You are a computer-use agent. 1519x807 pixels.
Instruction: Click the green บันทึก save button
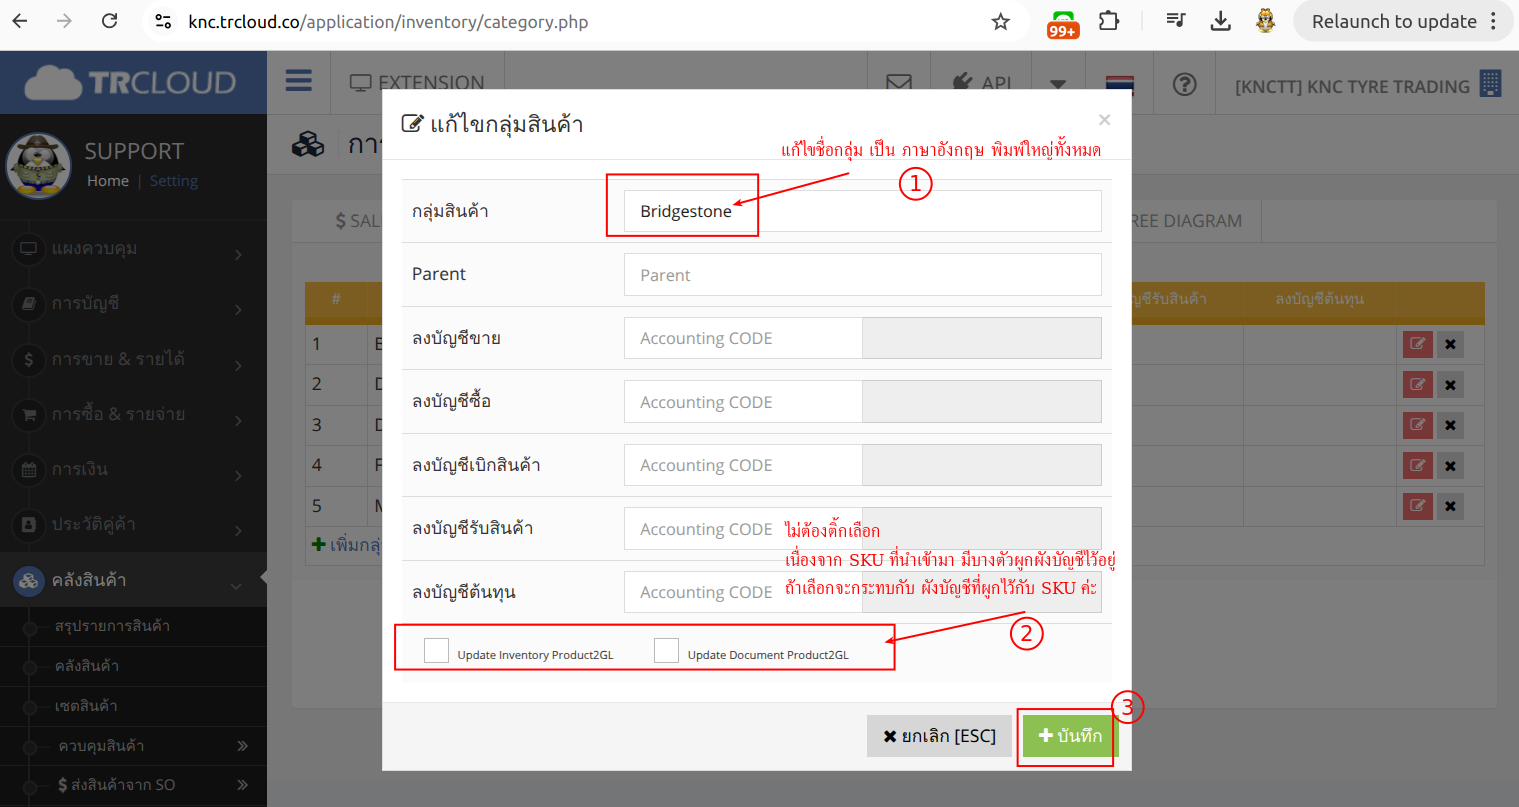point(1069,736)
